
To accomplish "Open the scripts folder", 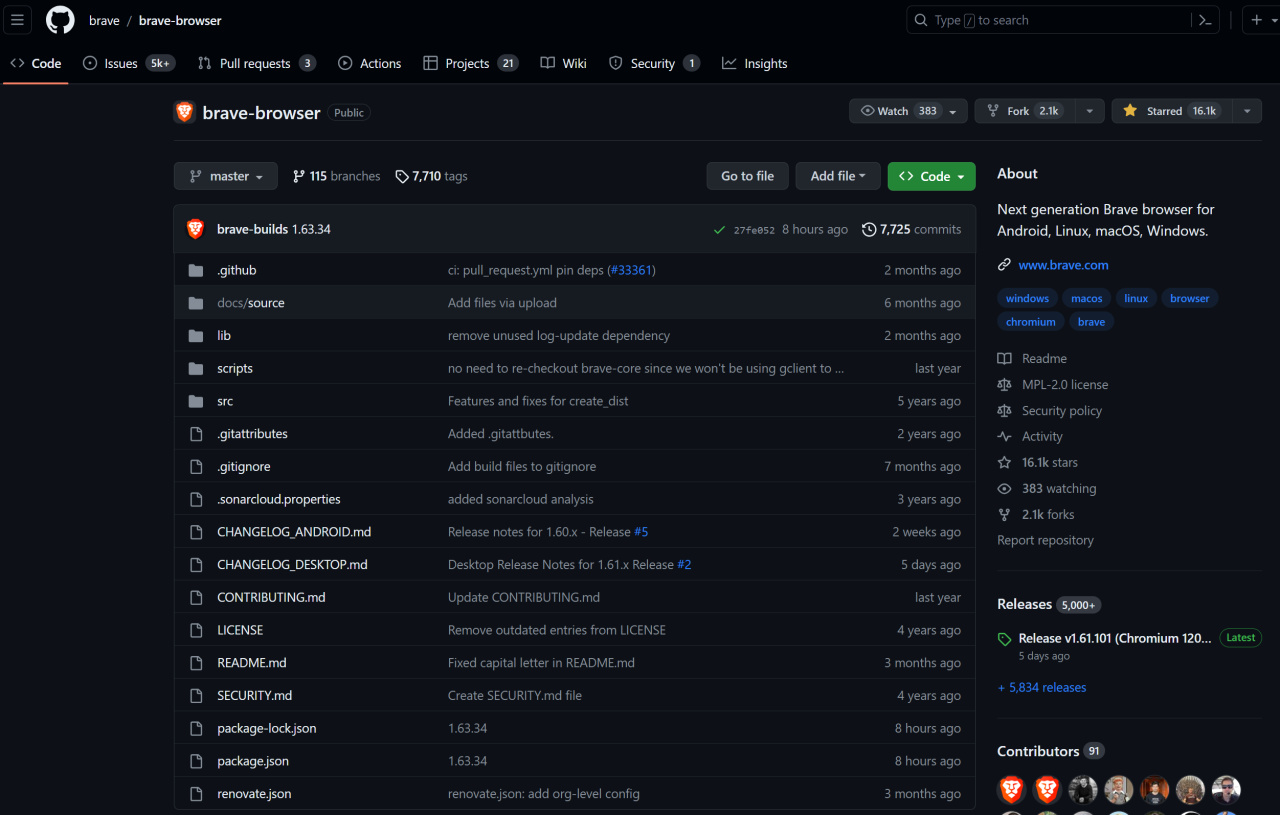I will point(235,368).
